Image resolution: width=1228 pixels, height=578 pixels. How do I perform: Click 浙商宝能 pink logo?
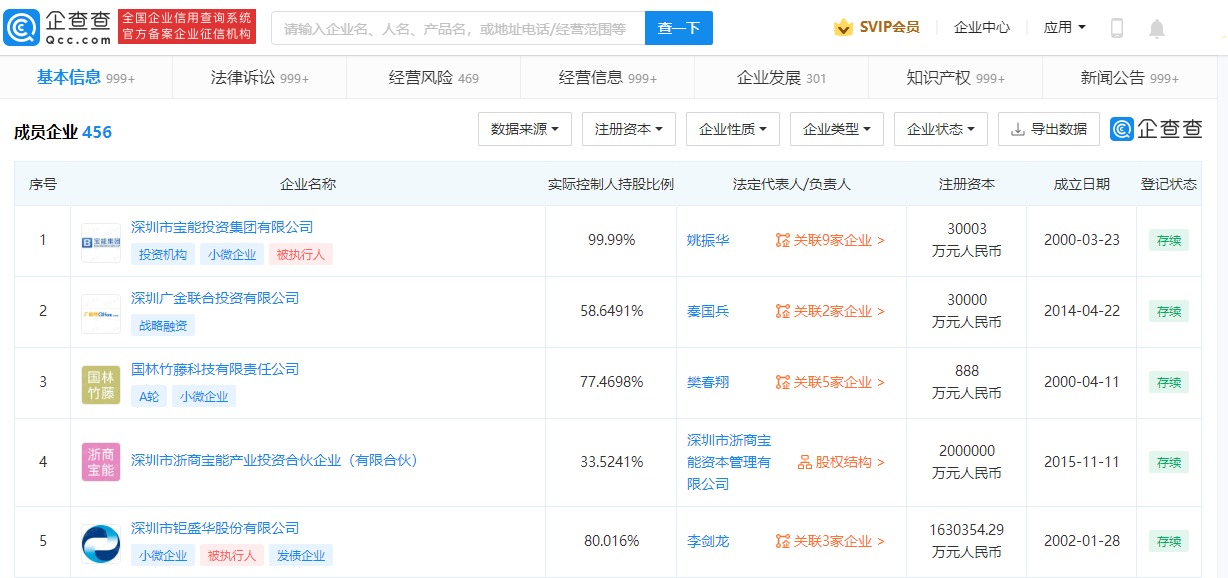pos(100,462)
